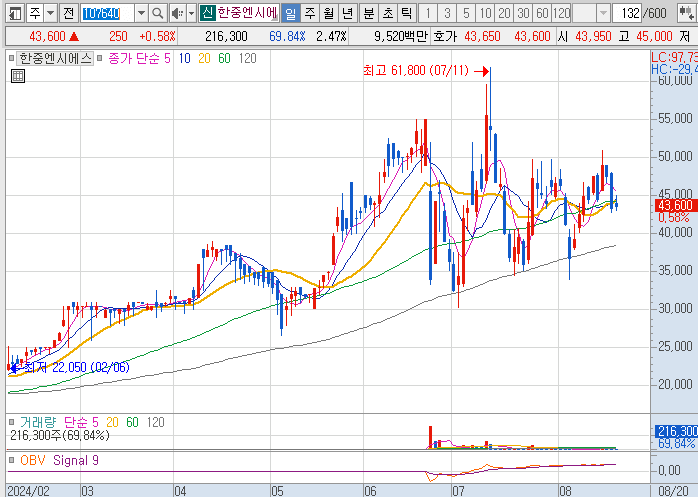Click the 거래량 volume indicator label

point(38,422)
